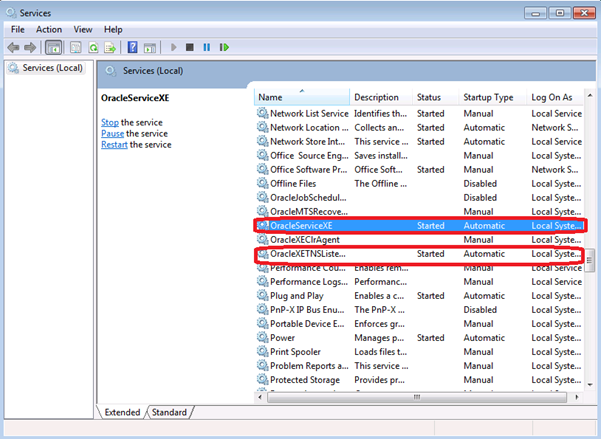Sort by the Startup Type column header
The image size is (601, 439).
click(x=493, y=97)
